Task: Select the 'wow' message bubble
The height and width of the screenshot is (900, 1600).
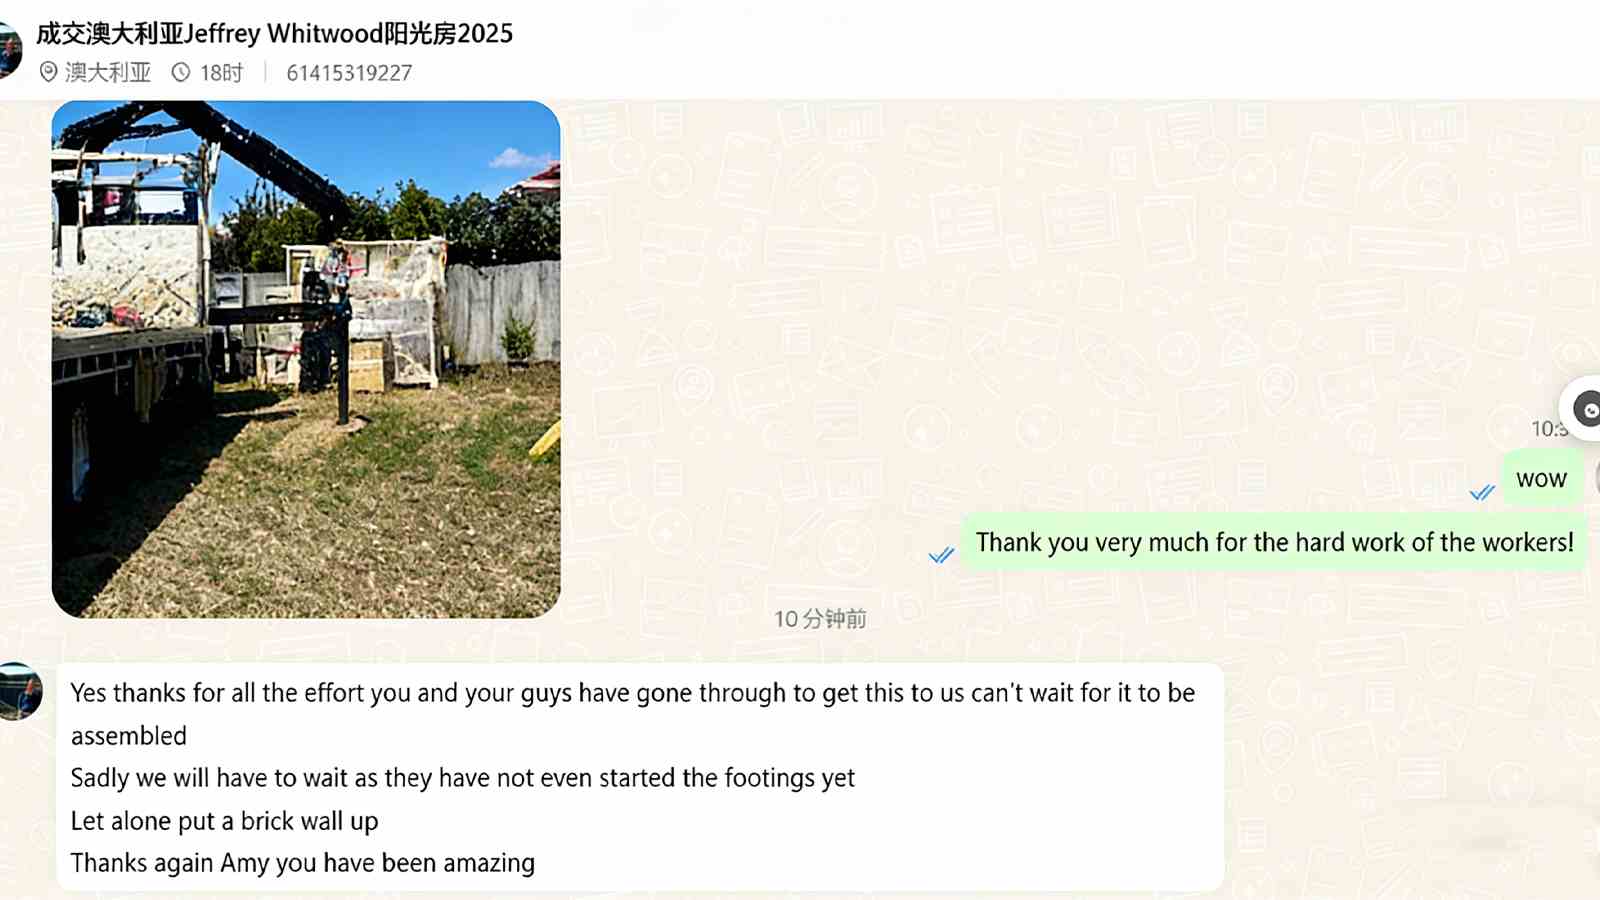Action: click(1541, 479)
